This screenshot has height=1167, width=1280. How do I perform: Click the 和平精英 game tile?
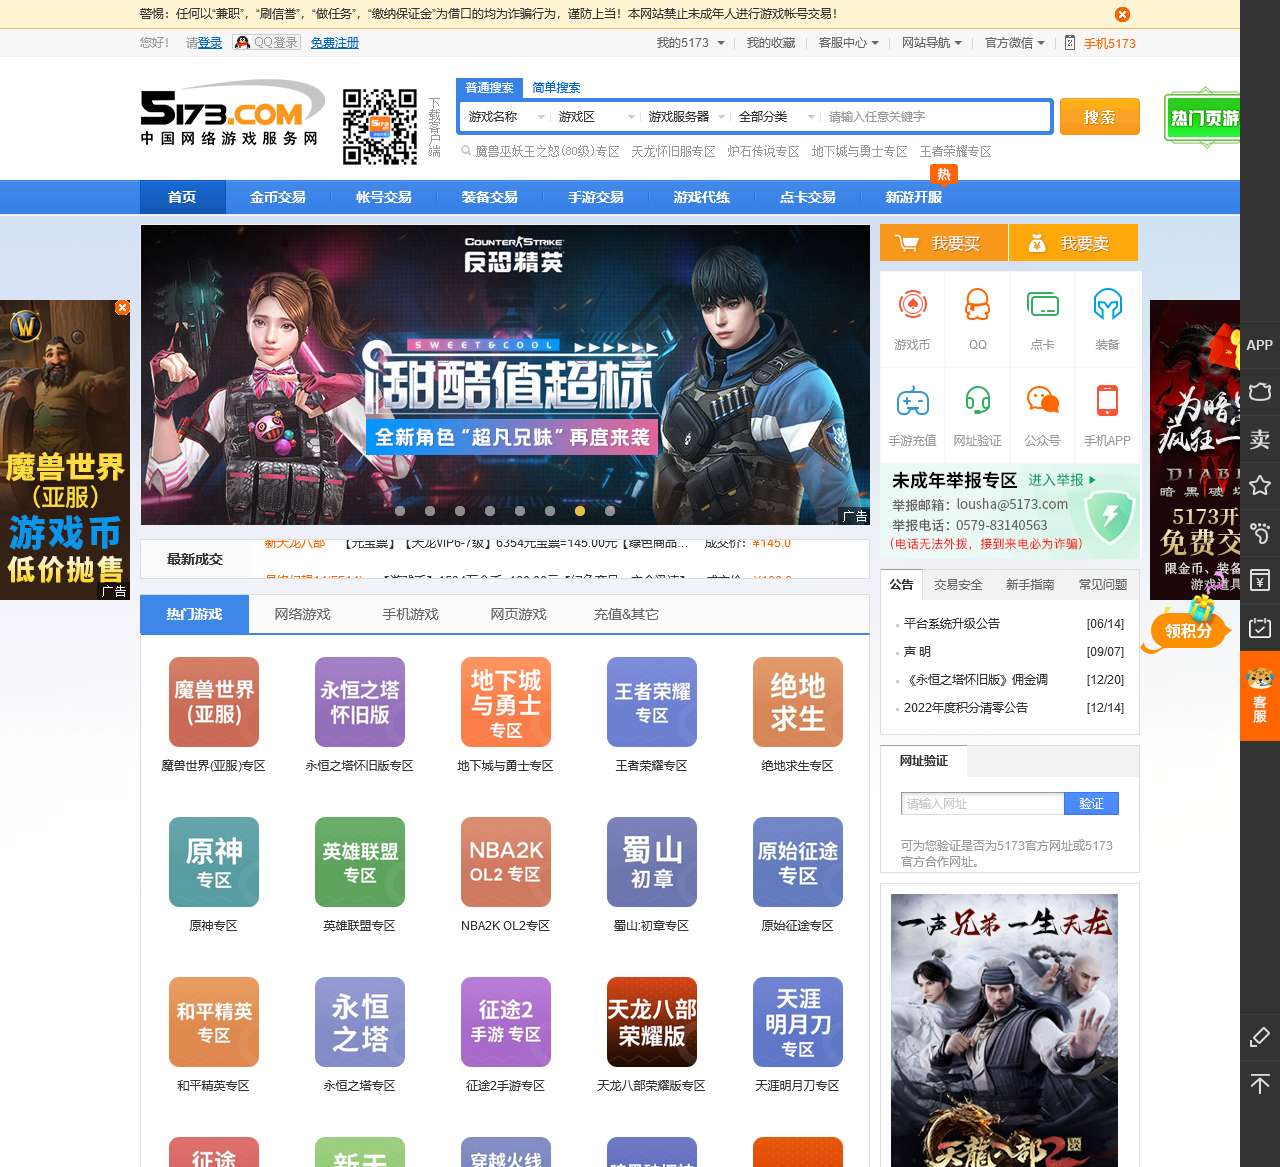click(x=214, y=1022)
